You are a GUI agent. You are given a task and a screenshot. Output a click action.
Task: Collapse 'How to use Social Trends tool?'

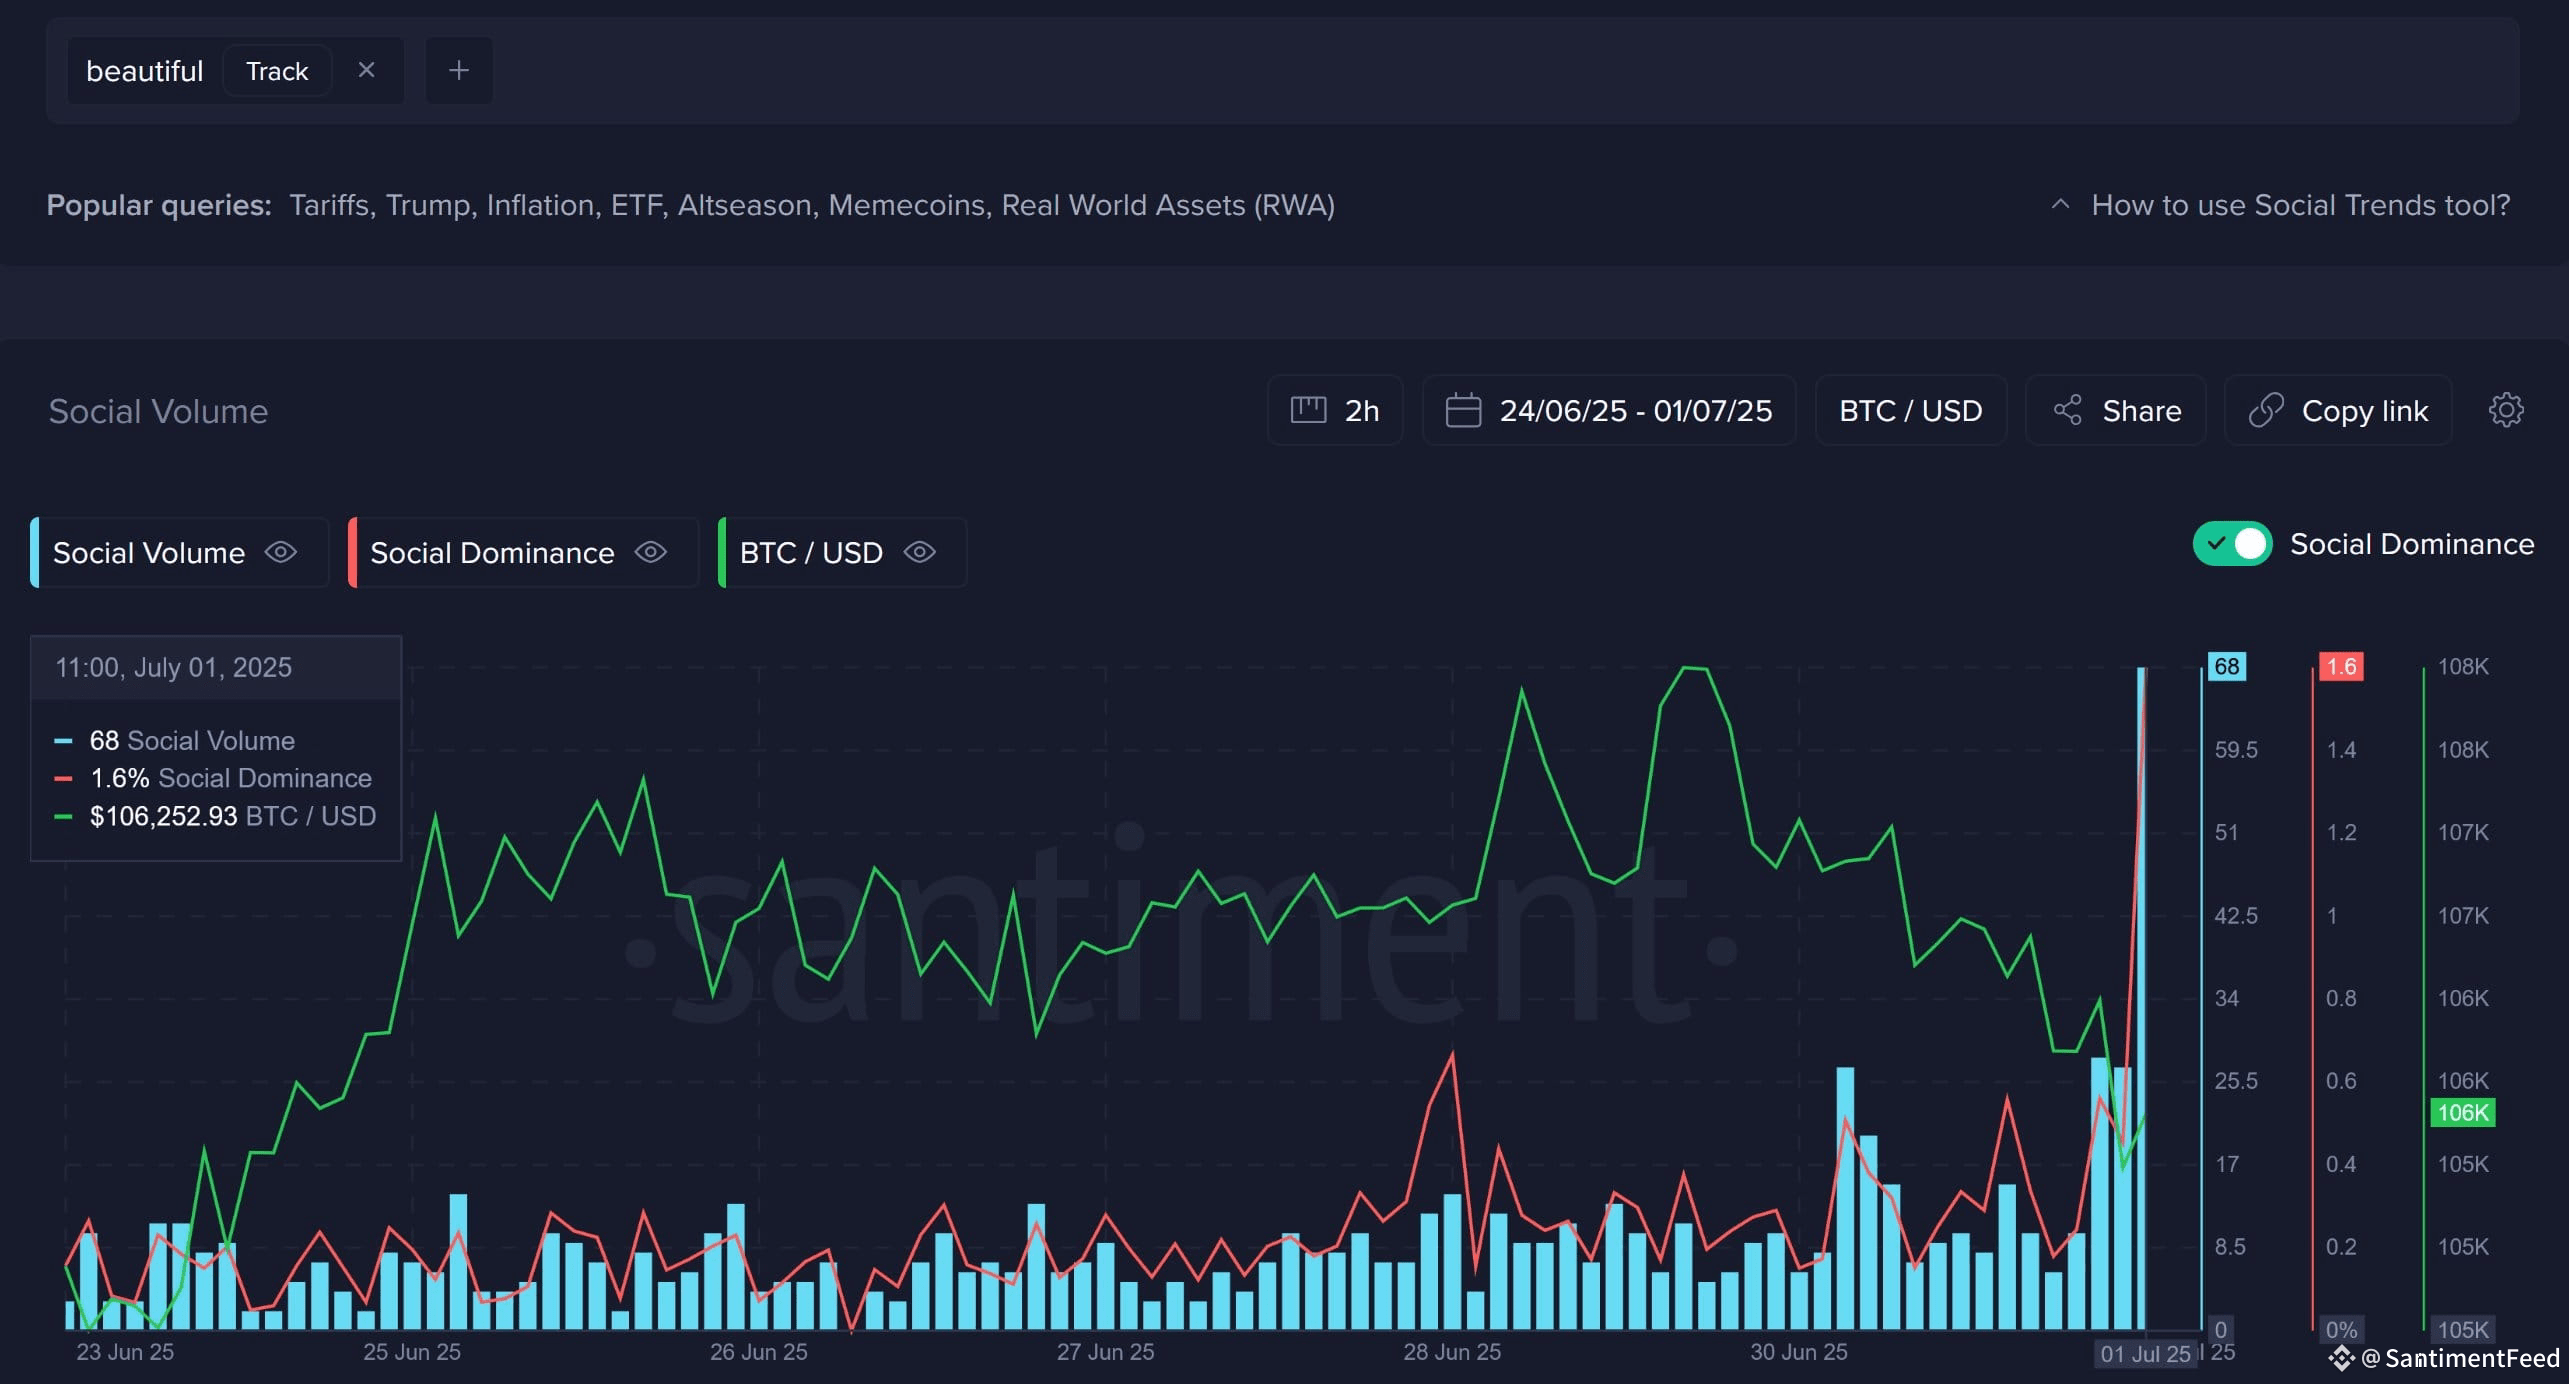point(2281,205)
